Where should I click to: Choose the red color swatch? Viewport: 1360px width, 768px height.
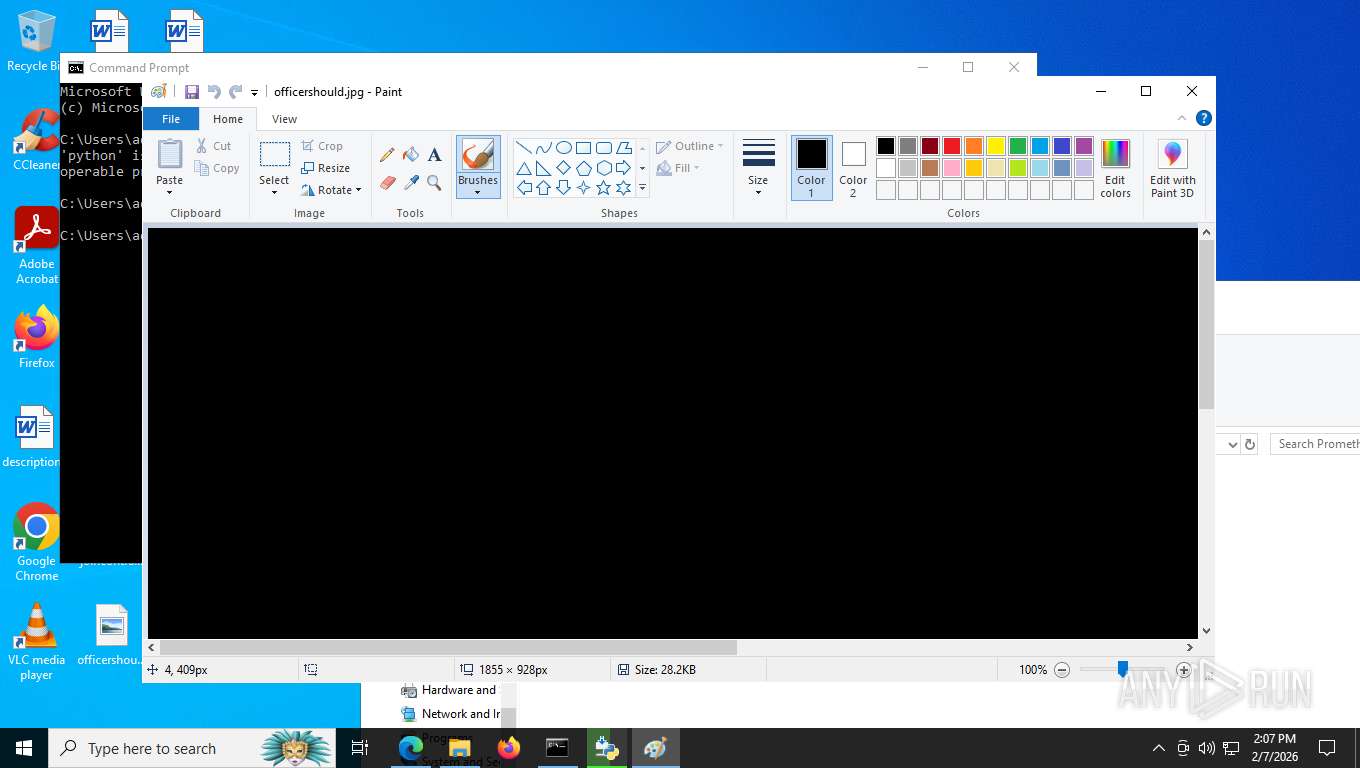coord(952,146)
